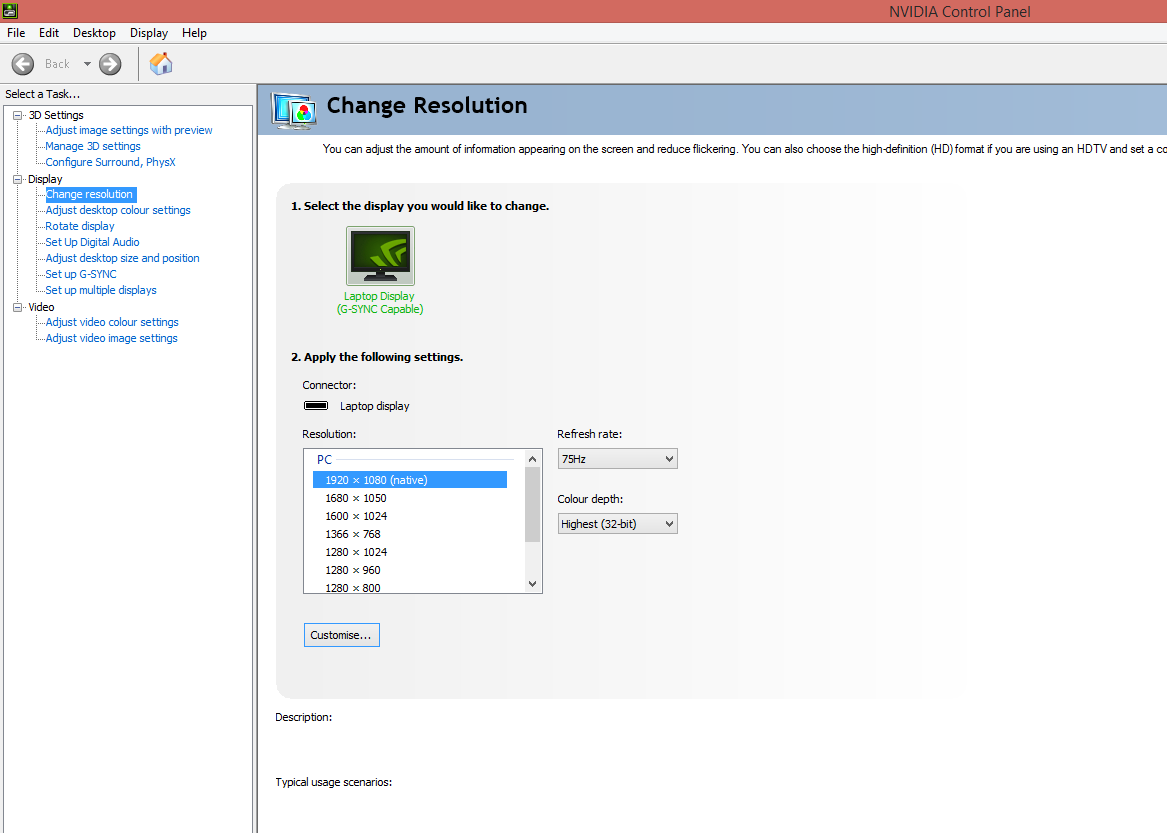
Task: Select 1280 × 800 resolution
Action: click(353, 587)
